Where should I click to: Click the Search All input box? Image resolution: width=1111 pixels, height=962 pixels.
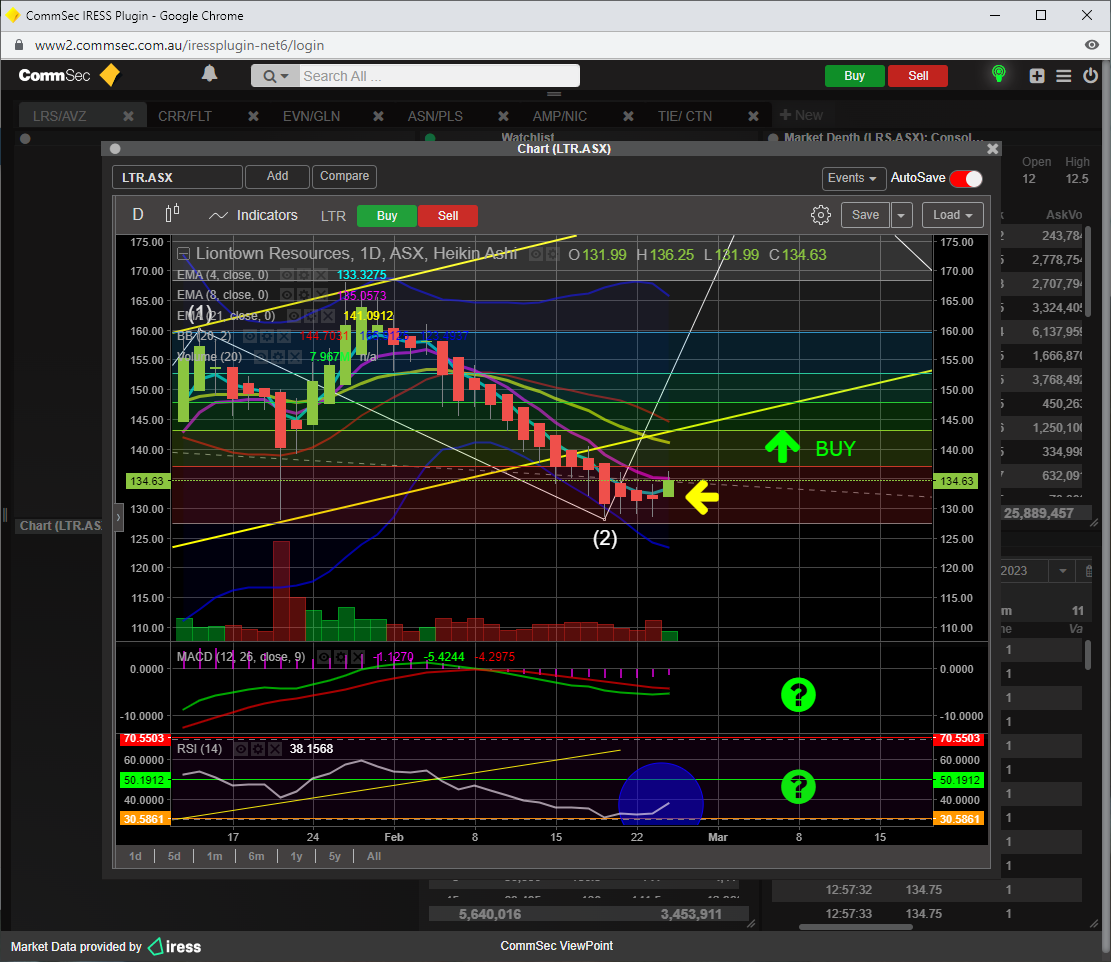[x=439, y=76]
